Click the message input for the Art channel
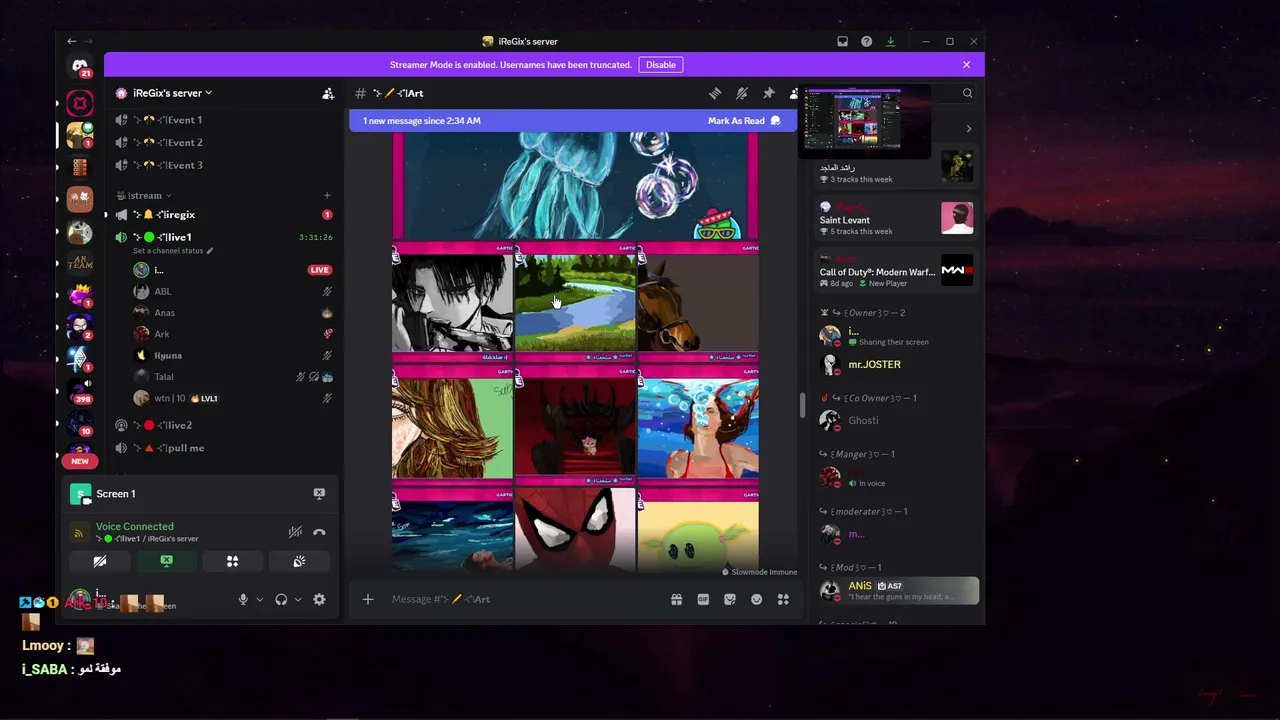The image size is (1280, 720). coord(525,599)
